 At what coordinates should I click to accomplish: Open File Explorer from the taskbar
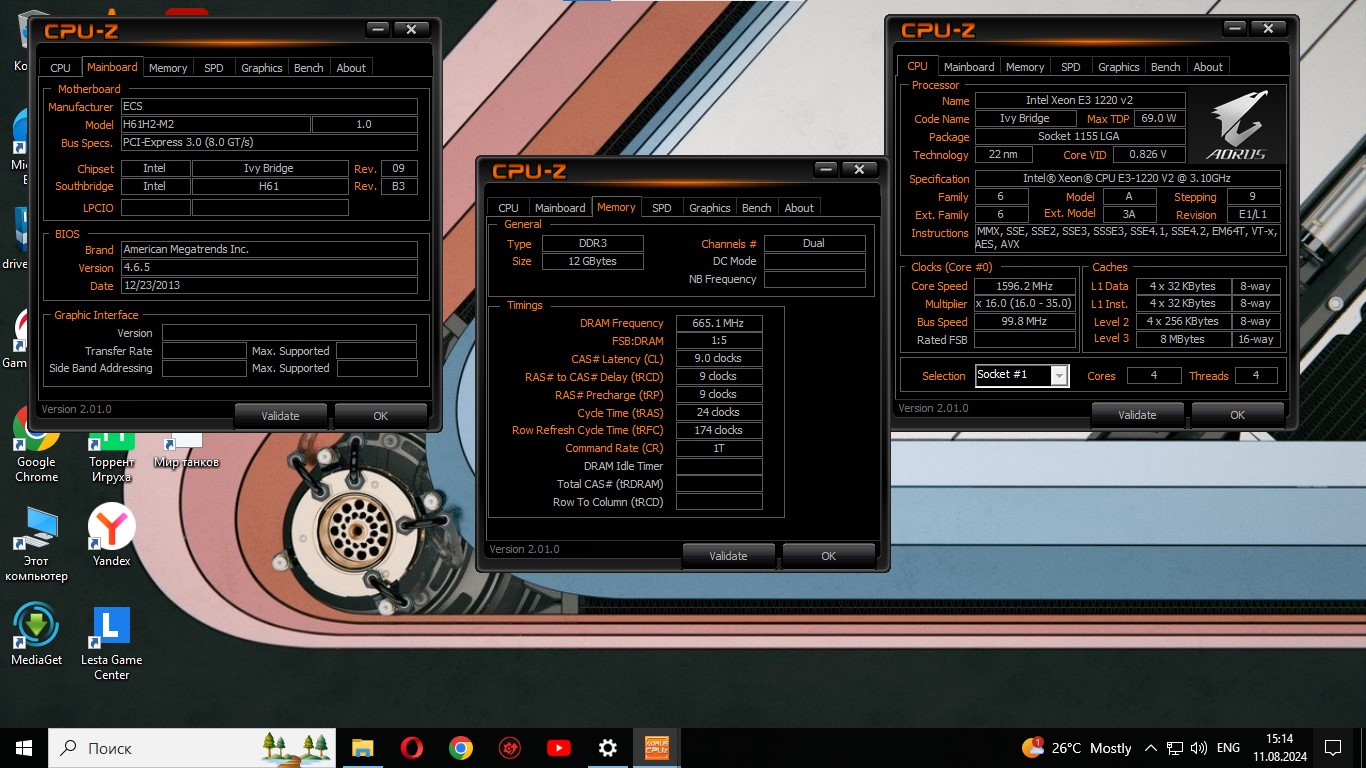pos(362,748)
